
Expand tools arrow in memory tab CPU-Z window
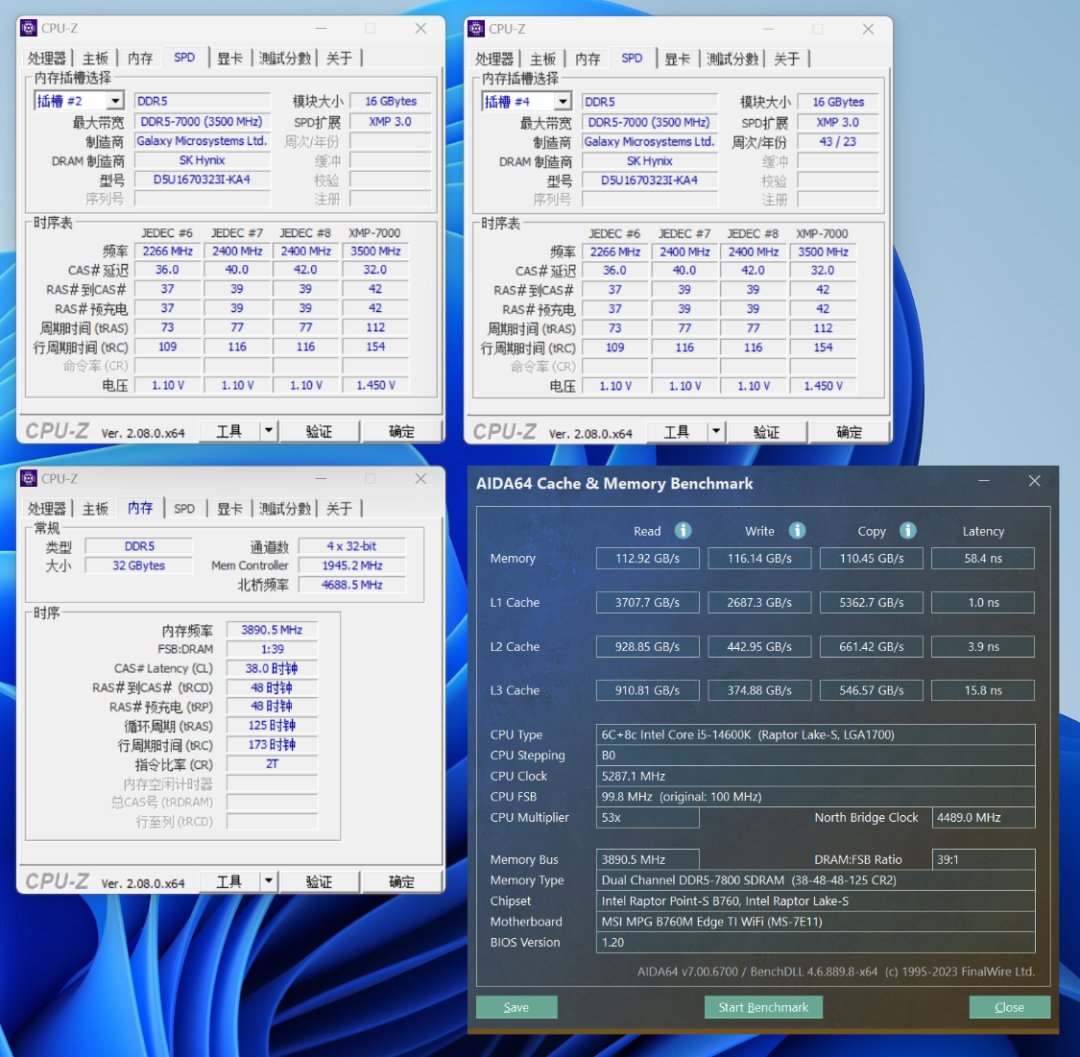click(269, 881)
